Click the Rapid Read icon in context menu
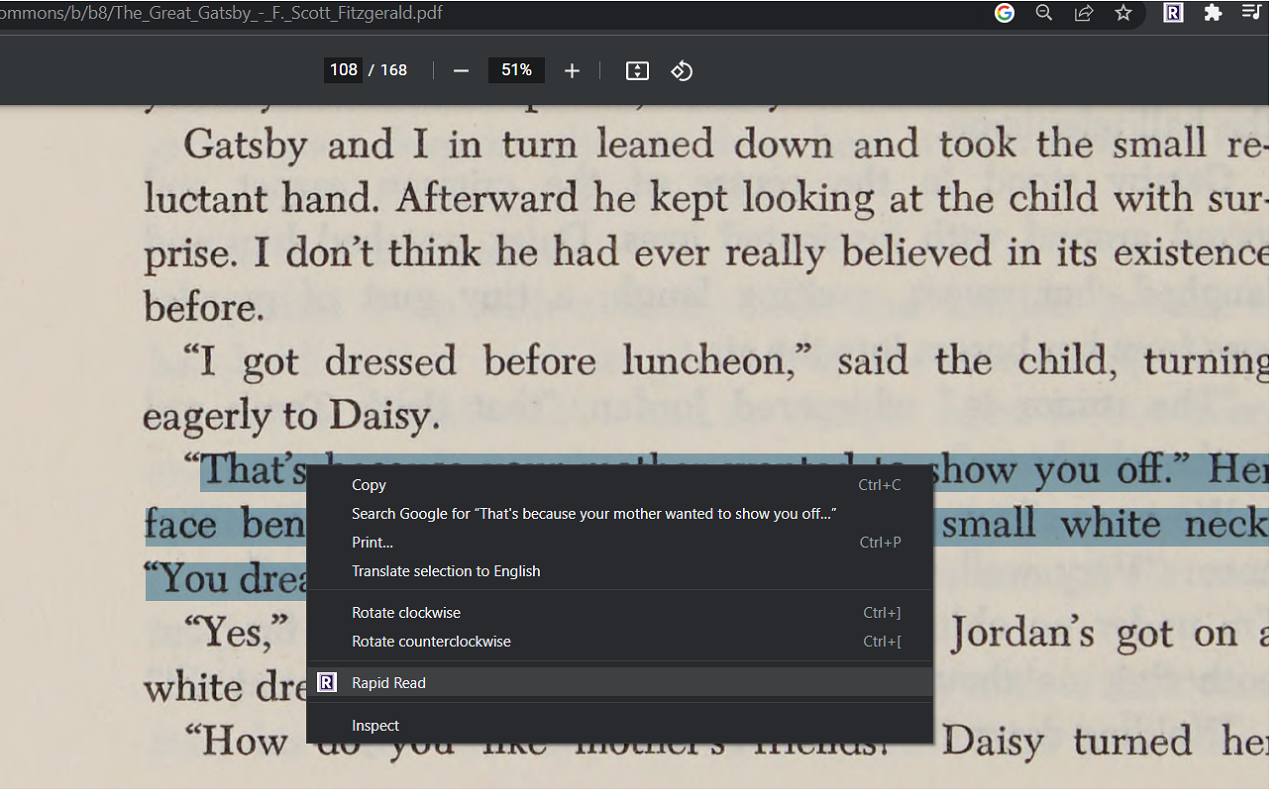Screen dimensions: 1280x800 (x=327, y=683)
